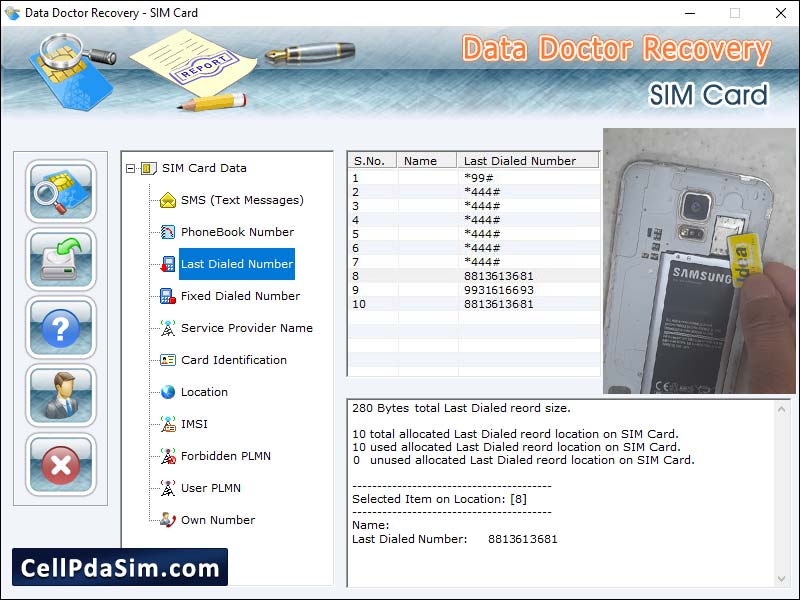Viewport: 800px width, 600px height.
Task: Open User PLMN tree item
Action: pos(211,488)
